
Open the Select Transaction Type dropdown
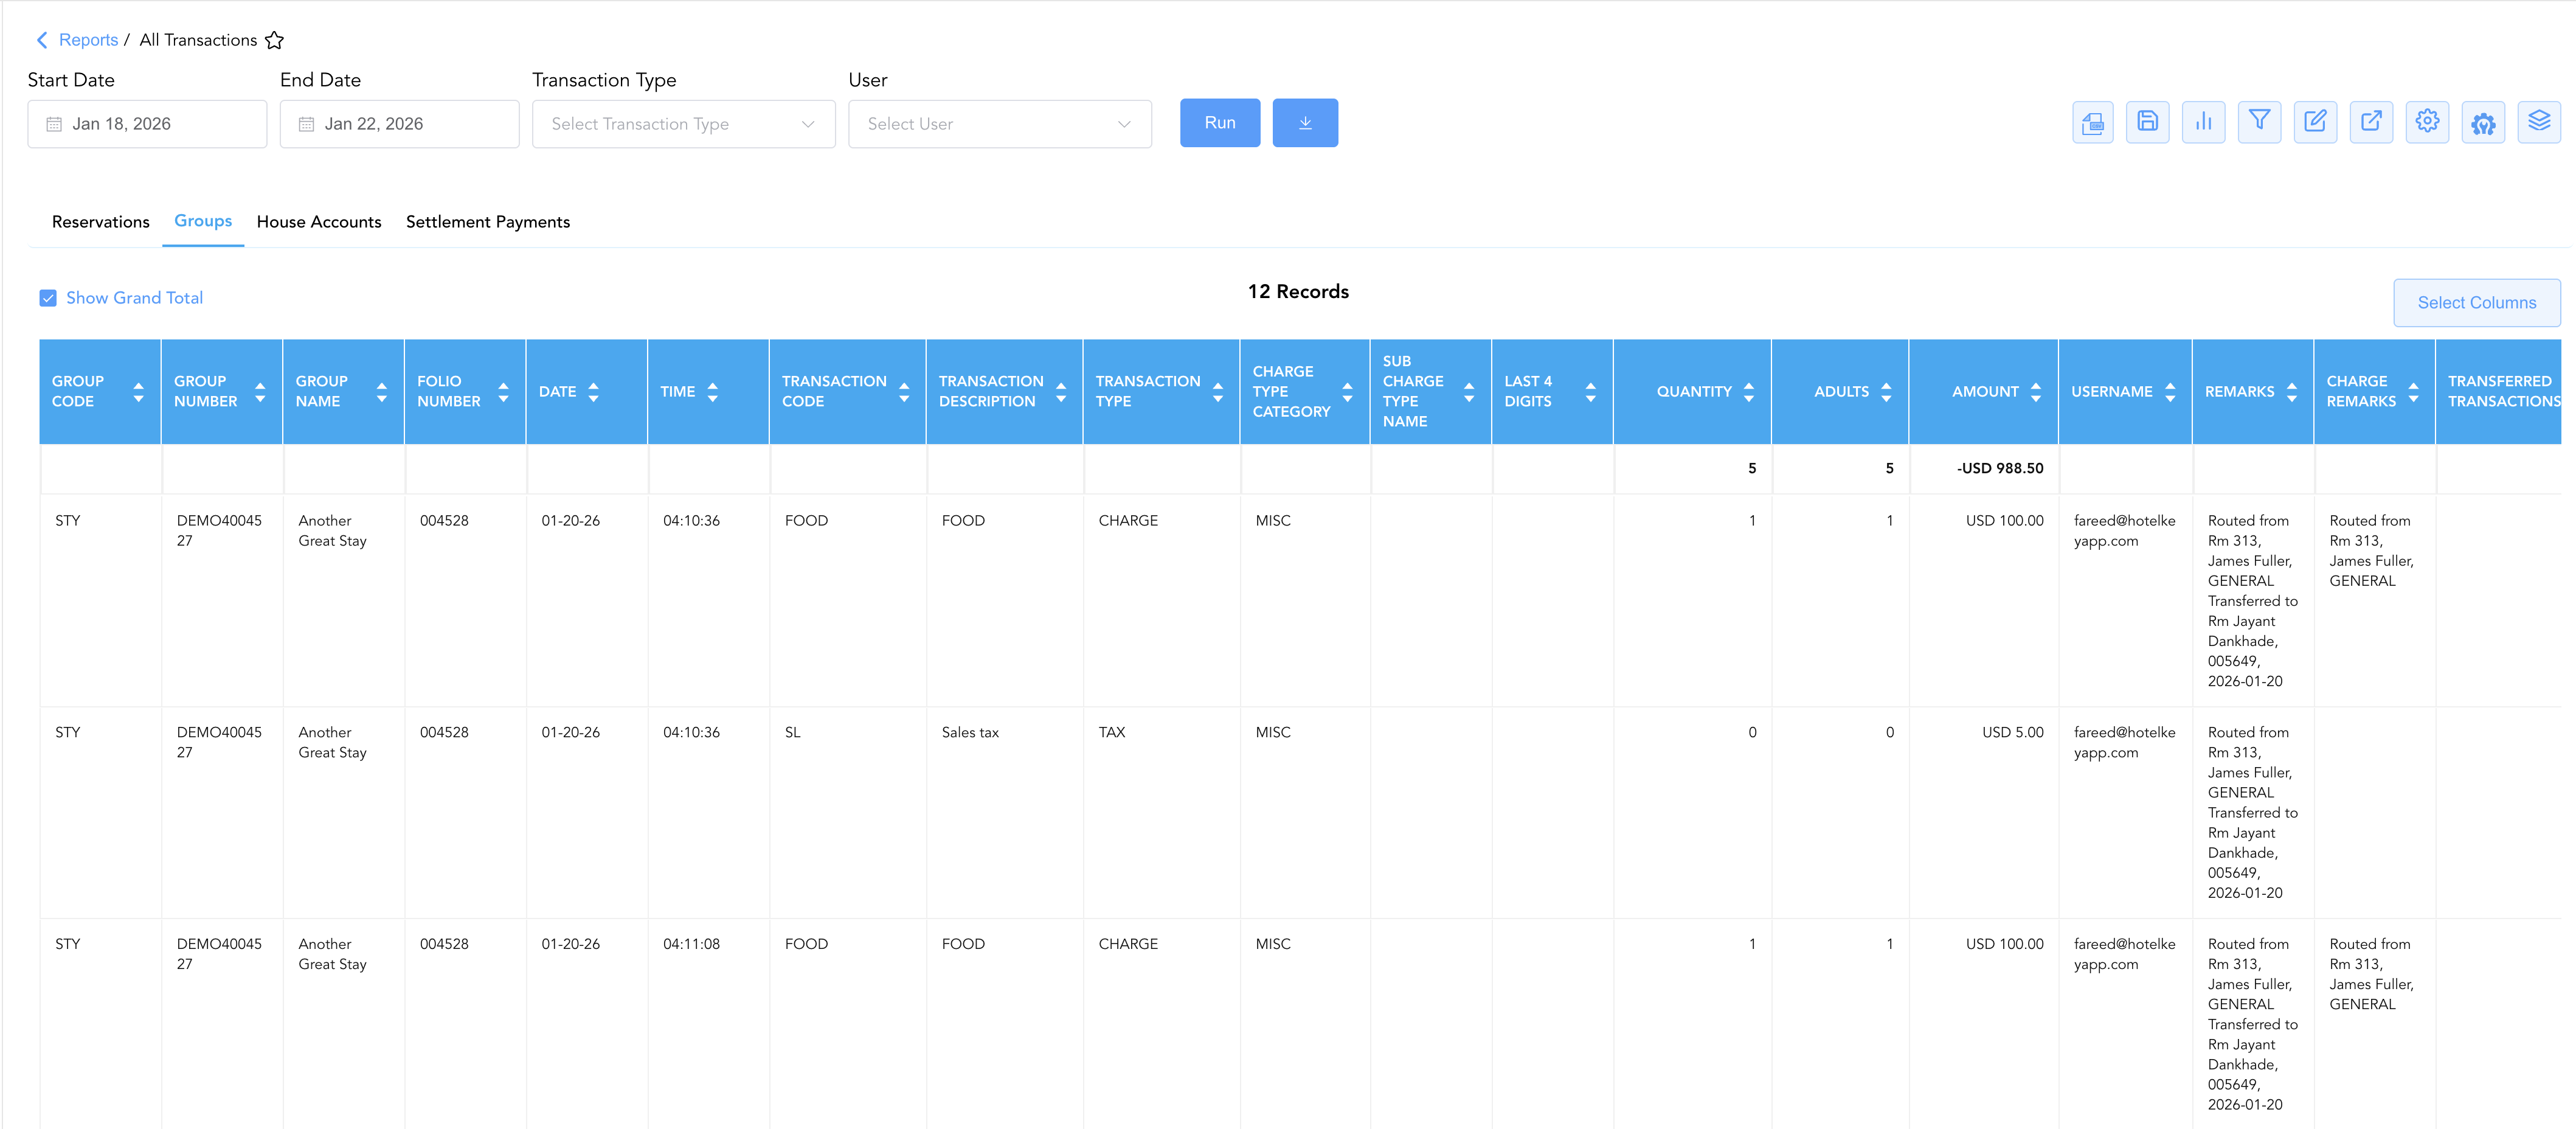pyautogui.click(x=684, y=124)
